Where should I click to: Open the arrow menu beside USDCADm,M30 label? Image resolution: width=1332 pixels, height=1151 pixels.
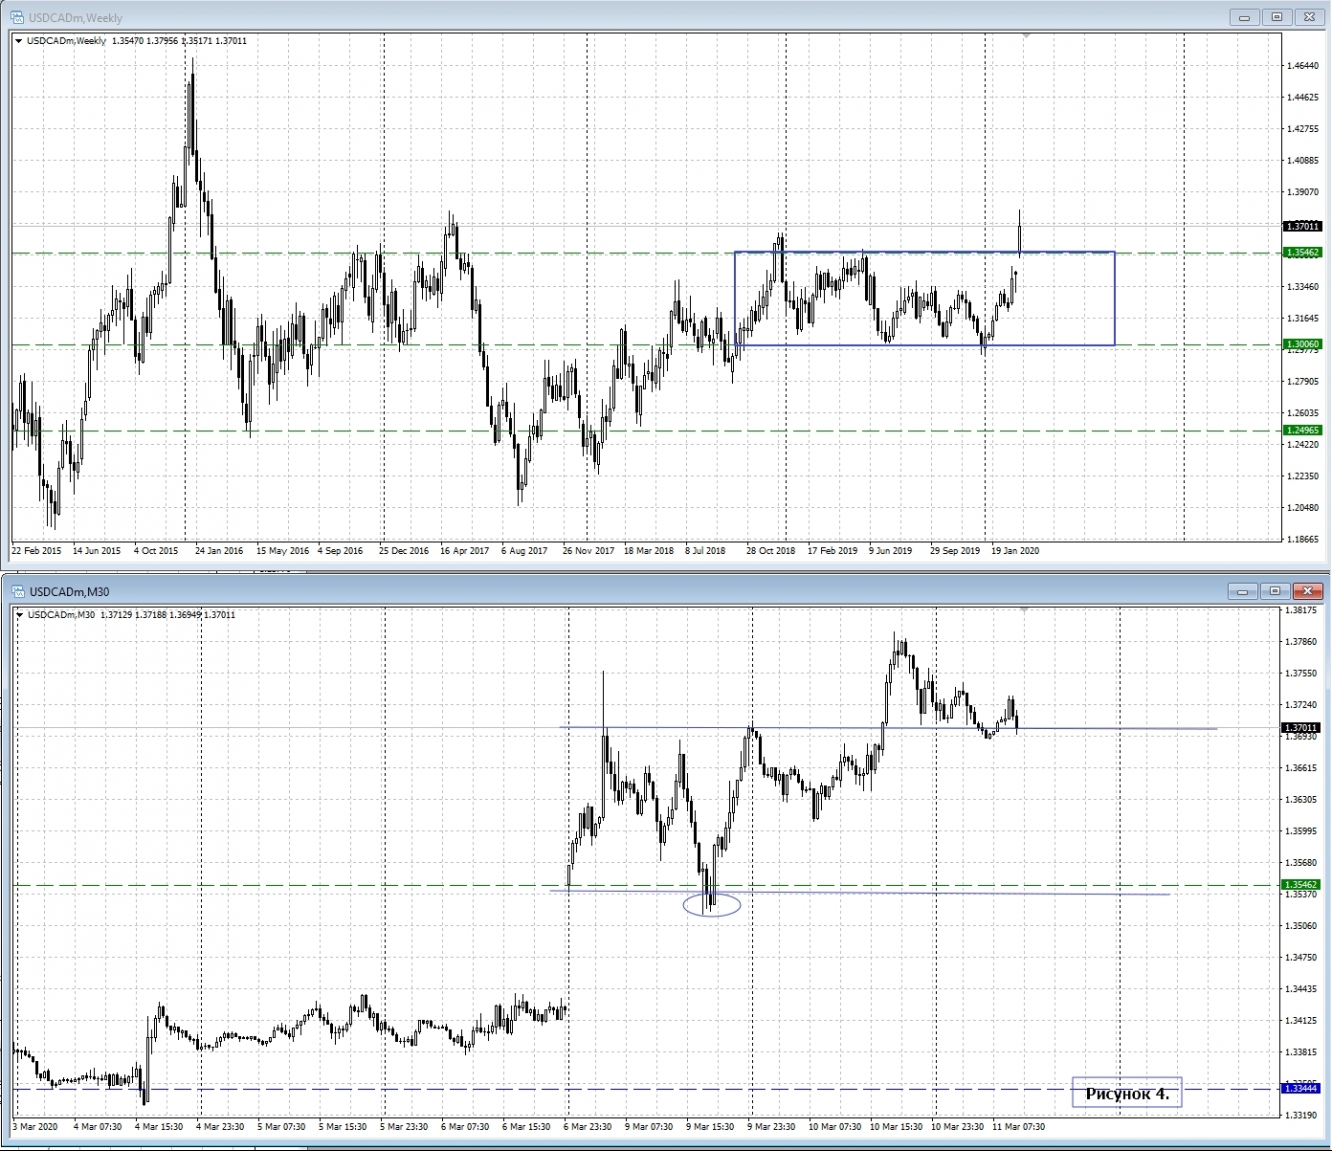pos(18,615)
